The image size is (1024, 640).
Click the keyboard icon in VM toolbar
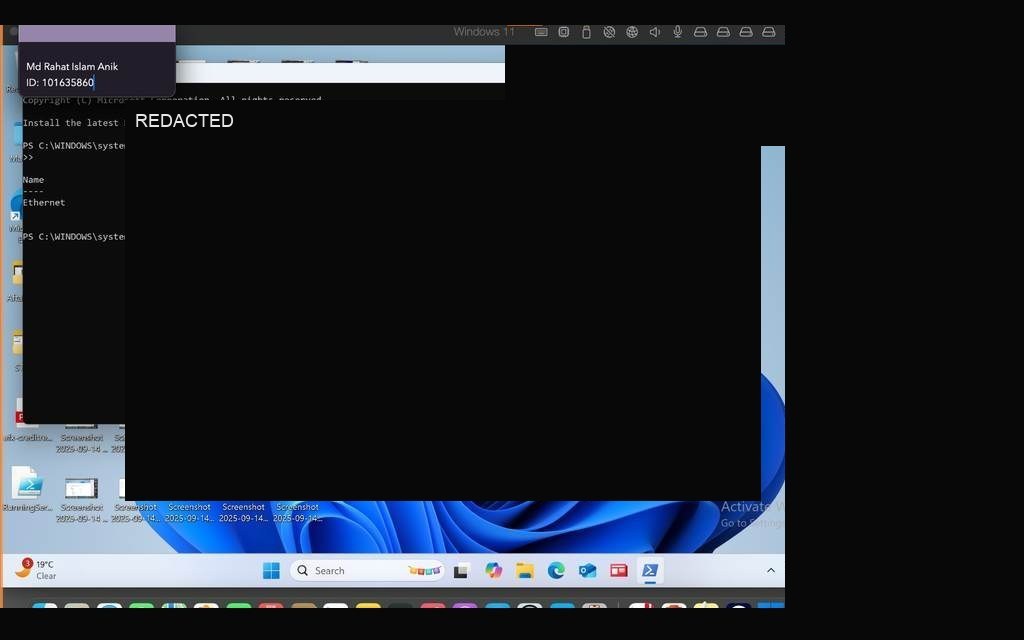(541, 32)
